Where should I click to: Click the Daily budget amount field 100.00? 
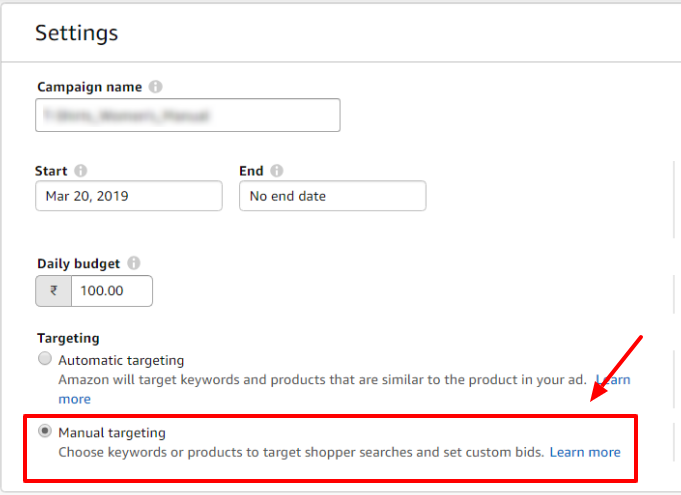pyautogui.click(x=112, y=291)
